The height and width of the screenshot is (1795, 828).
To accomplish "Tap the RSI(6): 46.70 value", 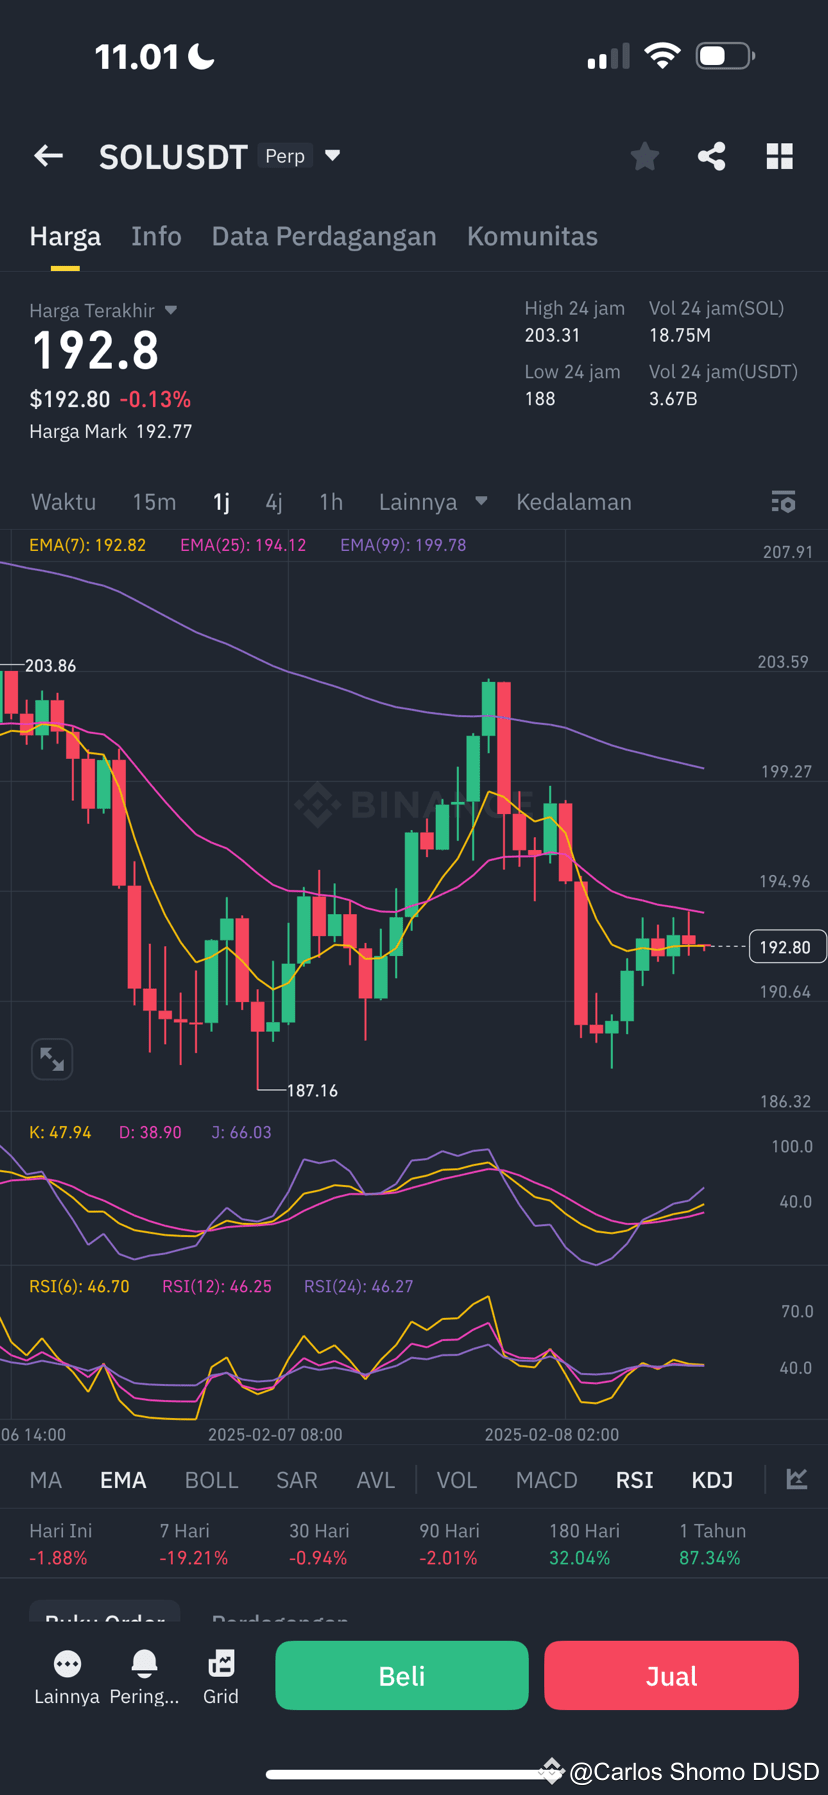I will pyautogui.click(x=79, y=1286).
